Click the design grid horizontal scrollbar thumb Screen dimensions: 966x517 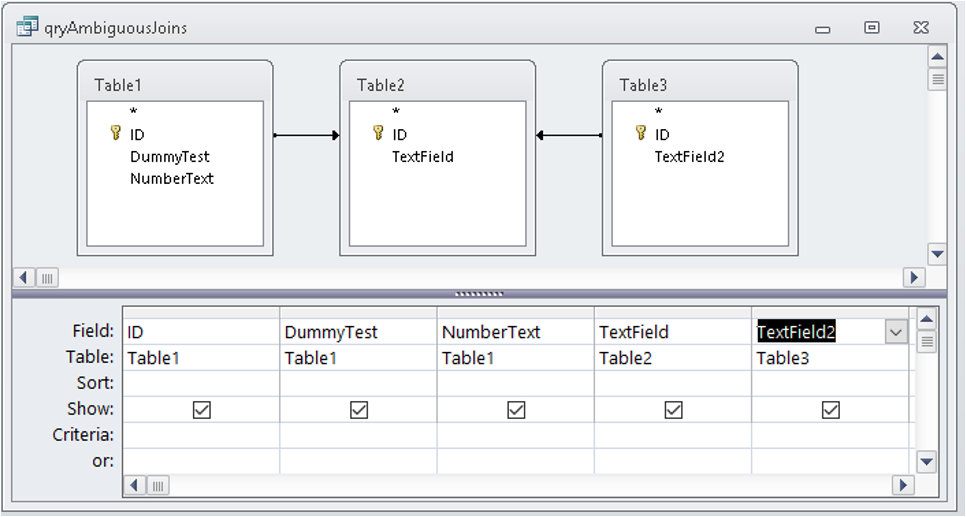[157, 485]
